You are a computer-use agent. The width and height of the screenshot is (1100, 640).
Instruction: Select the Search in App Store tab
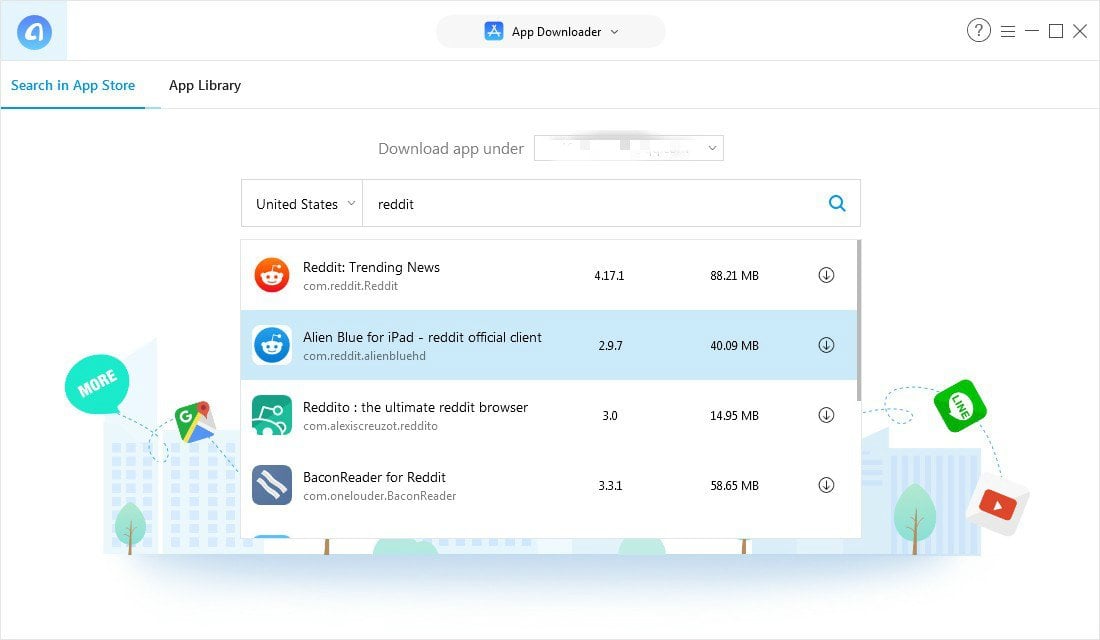[x=73, y=85]
